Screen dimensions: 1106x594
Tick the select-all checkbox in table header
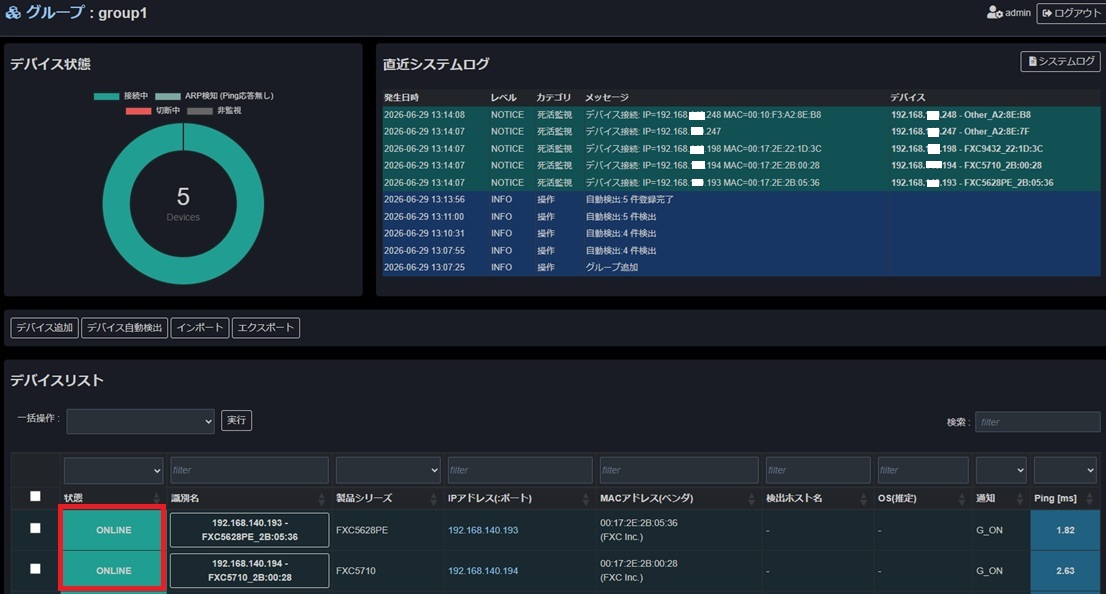pos(35,496)
